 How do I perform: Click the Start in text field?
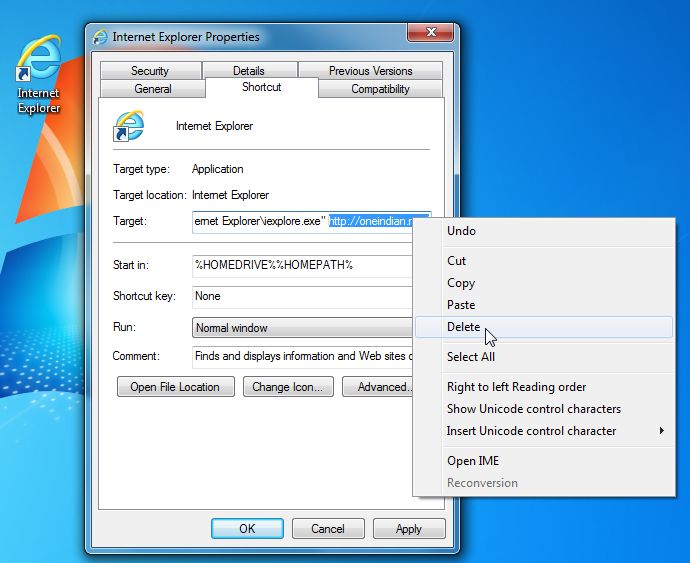click(303, 265)
